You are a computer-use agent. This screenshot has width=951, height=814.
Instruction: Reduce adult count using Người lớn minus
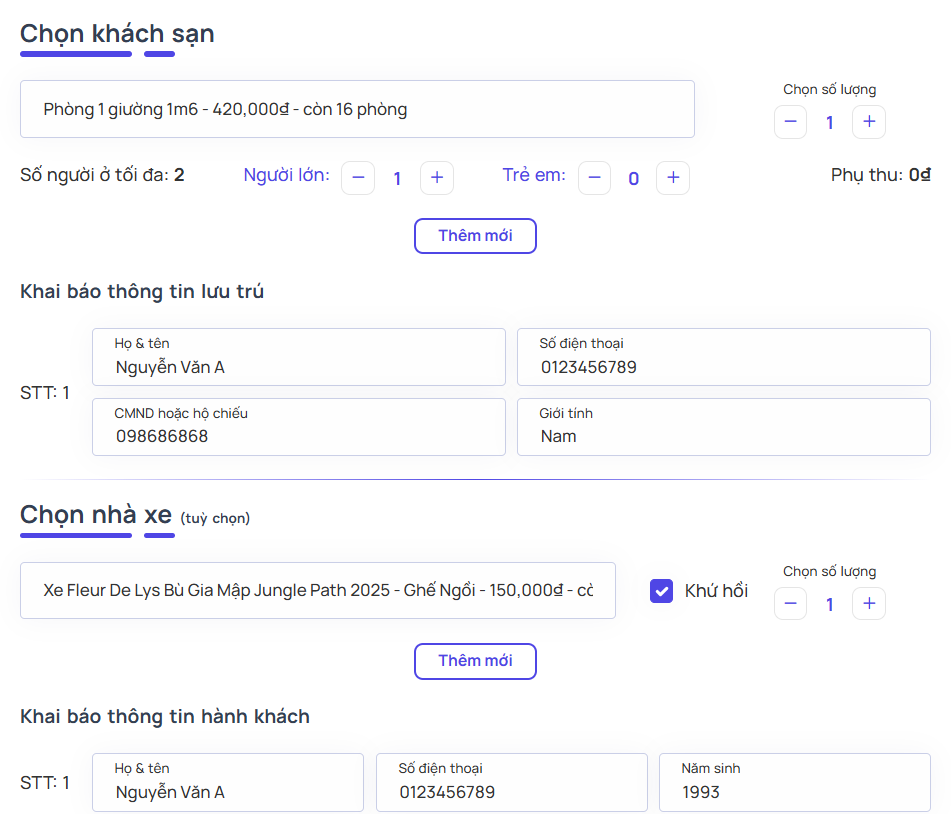[x=358, y=178]
